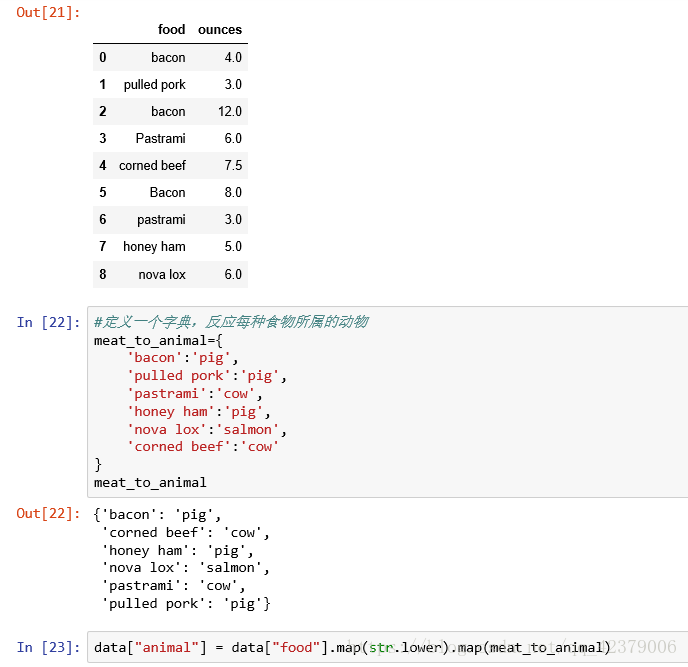Image resolution: width=688 pixels, height=667 pixels.
Task: Click row index 8 in table
Action: 103,274
